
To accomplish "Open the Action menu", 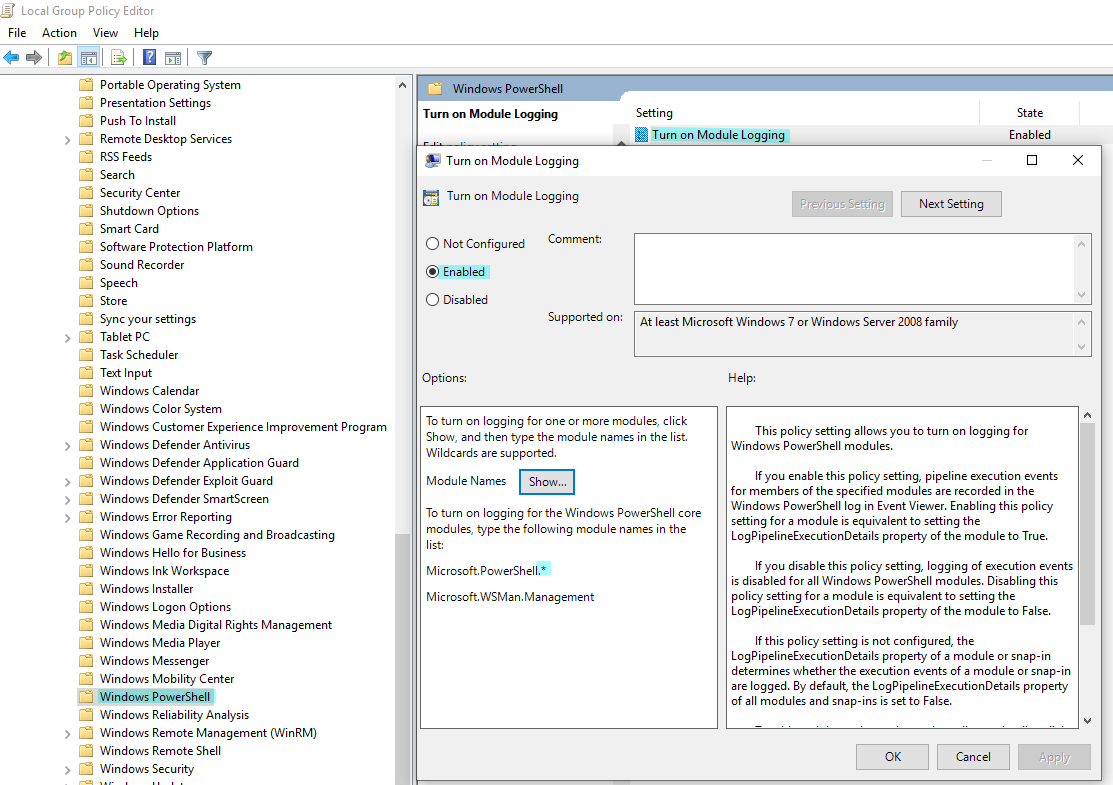I will 59,33.
